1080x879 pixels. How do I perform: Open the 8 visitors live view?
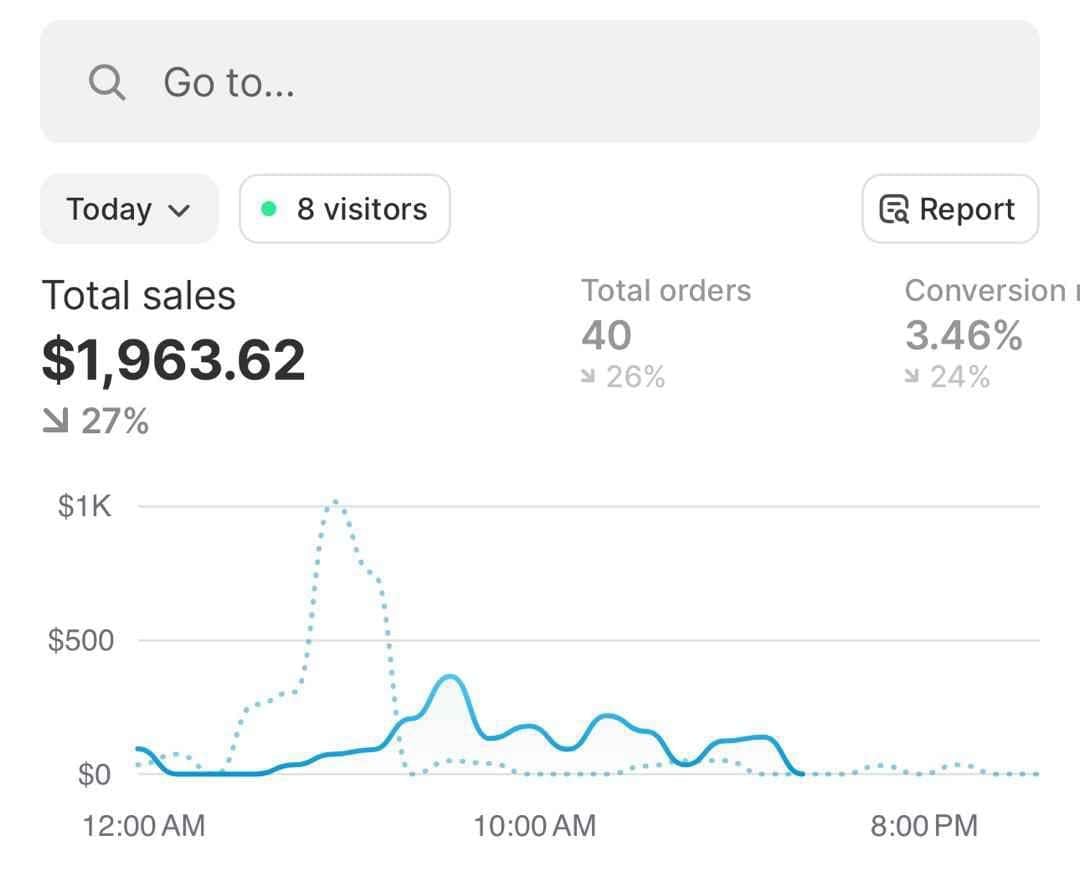click(345, 209)
